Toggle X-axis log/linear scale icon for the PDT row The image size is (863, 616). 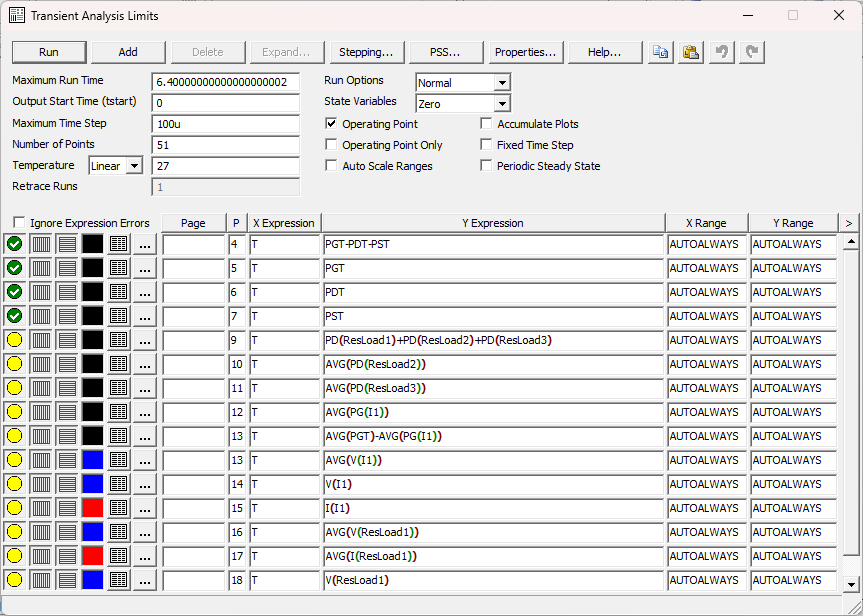pyautogui.click(x=41, y=292)
